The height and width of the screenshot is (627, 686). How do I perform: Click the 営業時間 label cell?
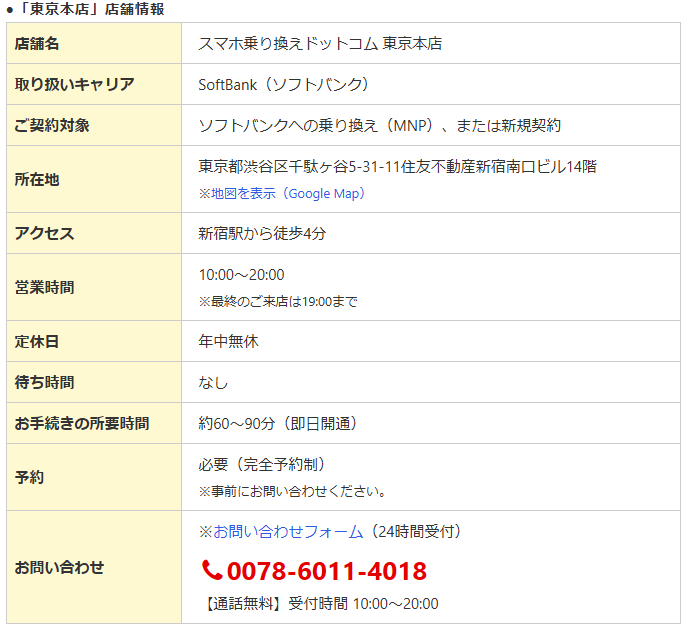tap(94, 287)
